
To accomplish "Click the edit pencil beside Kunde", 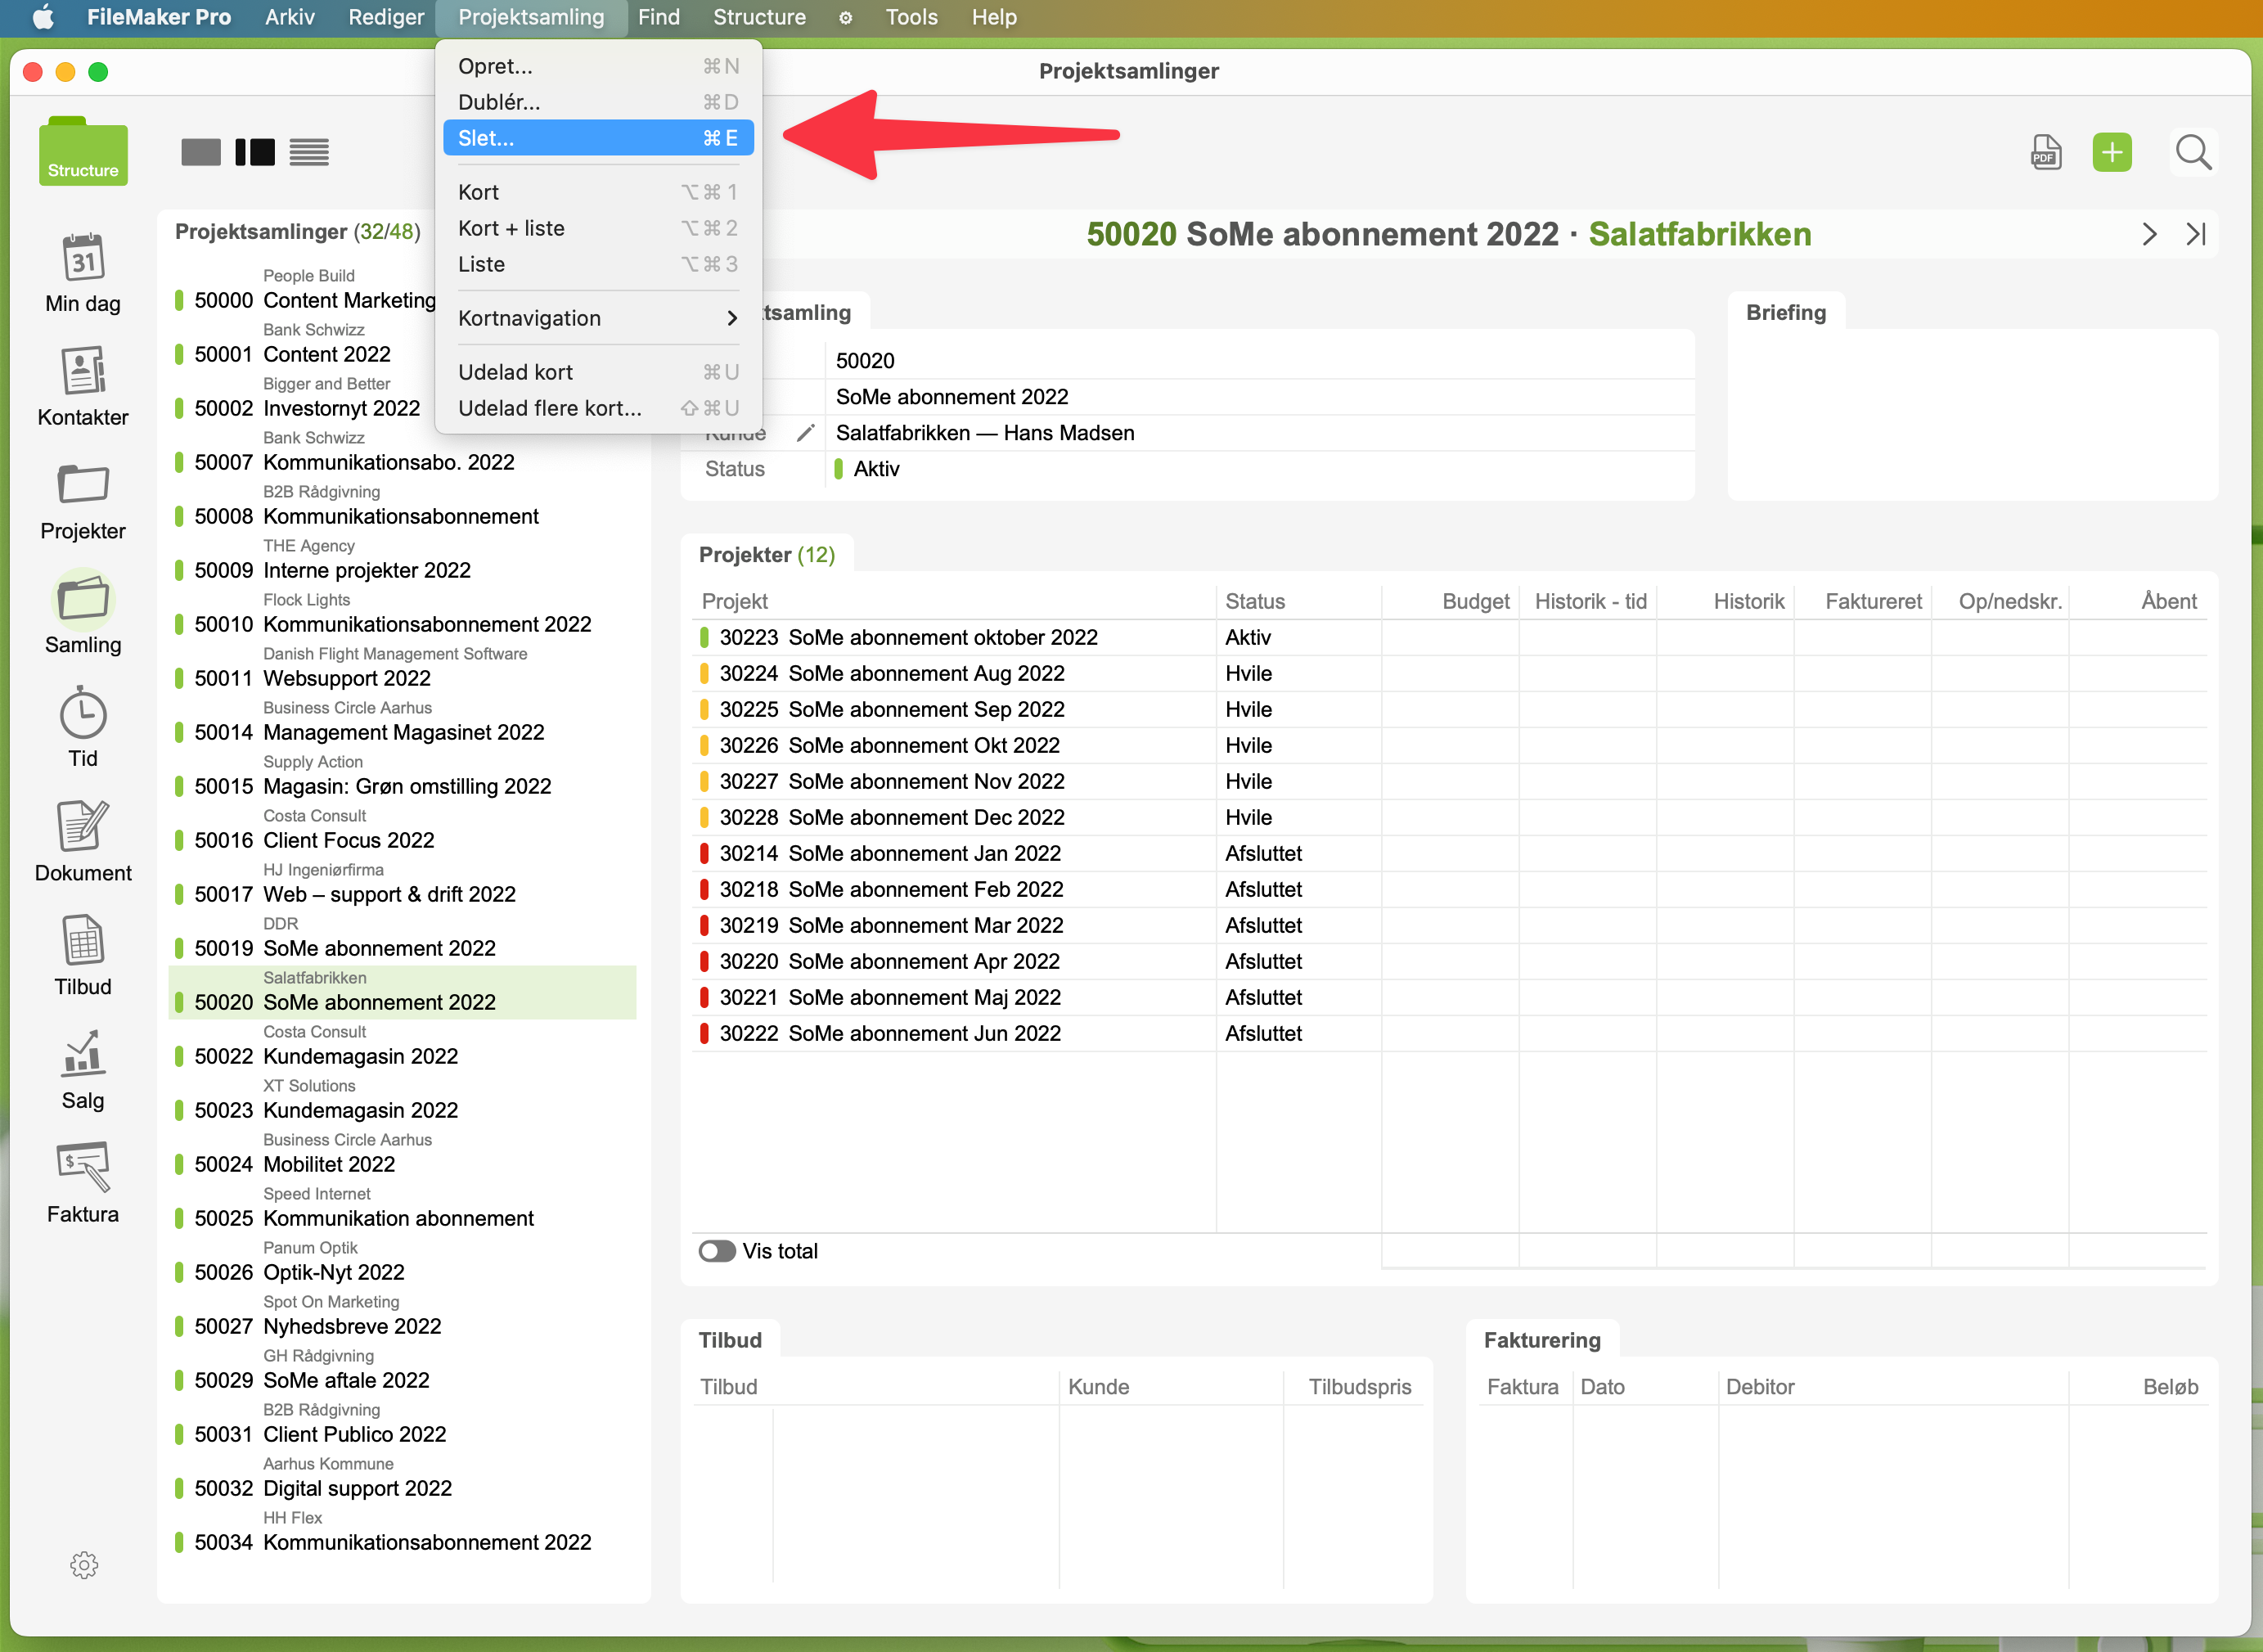I will [x=806, y=433].
